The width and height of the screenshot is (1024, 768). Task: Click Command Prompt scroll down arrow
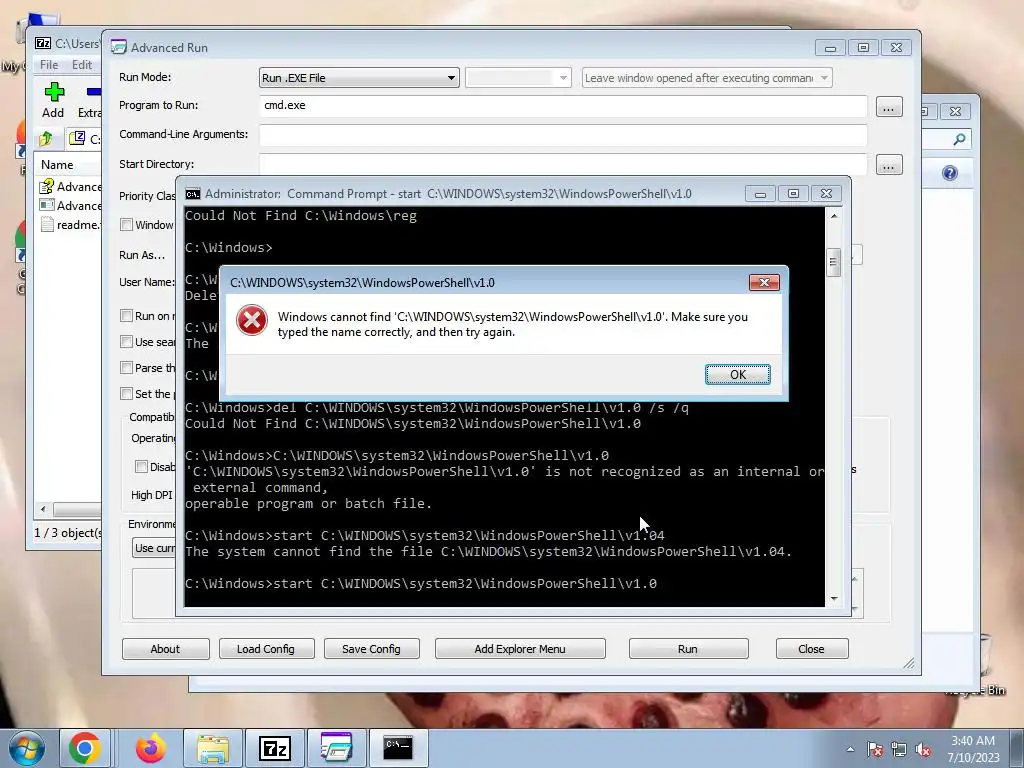pos(834,598)
